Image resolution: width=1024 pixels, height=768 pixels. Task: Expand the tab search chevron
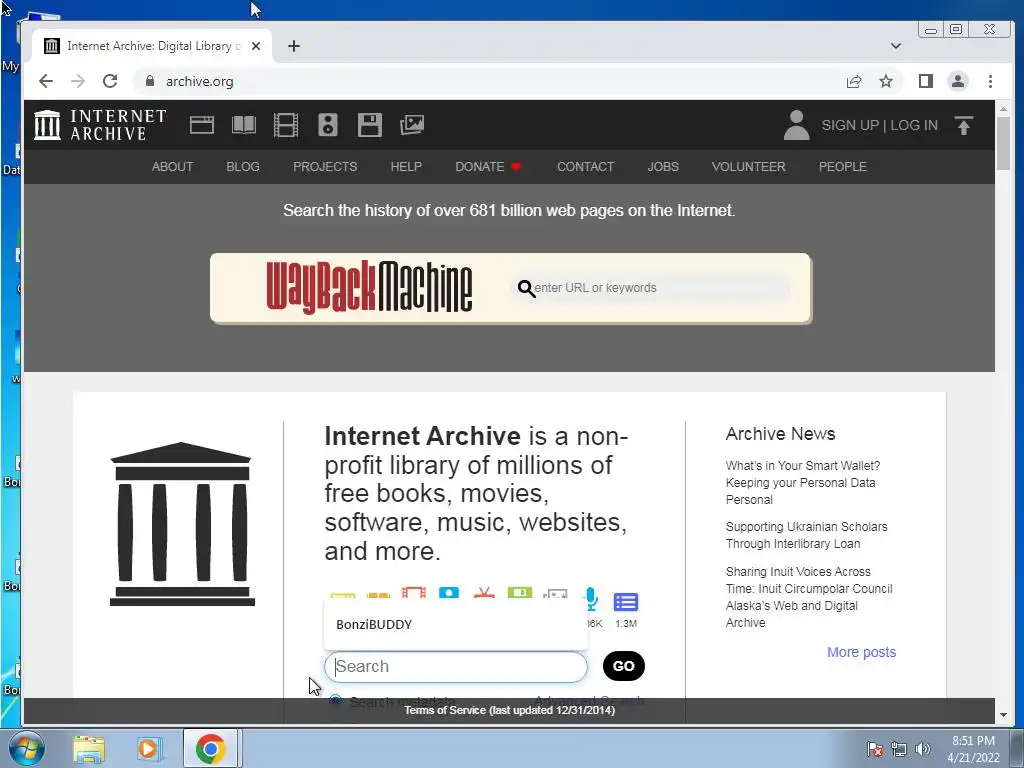tap(895, 46)
